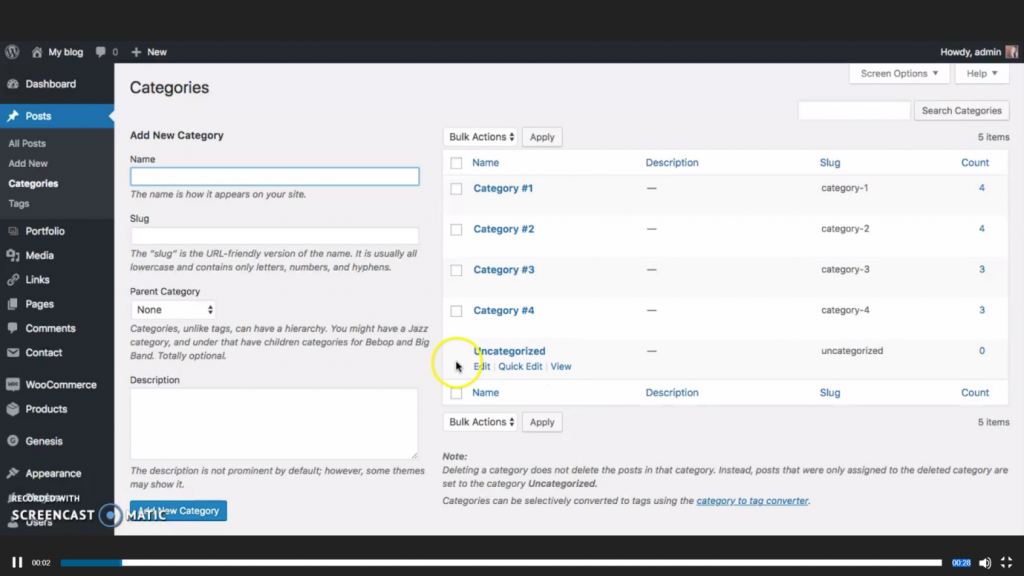Screen dimensions: 1024x576
Task: Open the top Bulk Actions dropdown
Action: 481,136
